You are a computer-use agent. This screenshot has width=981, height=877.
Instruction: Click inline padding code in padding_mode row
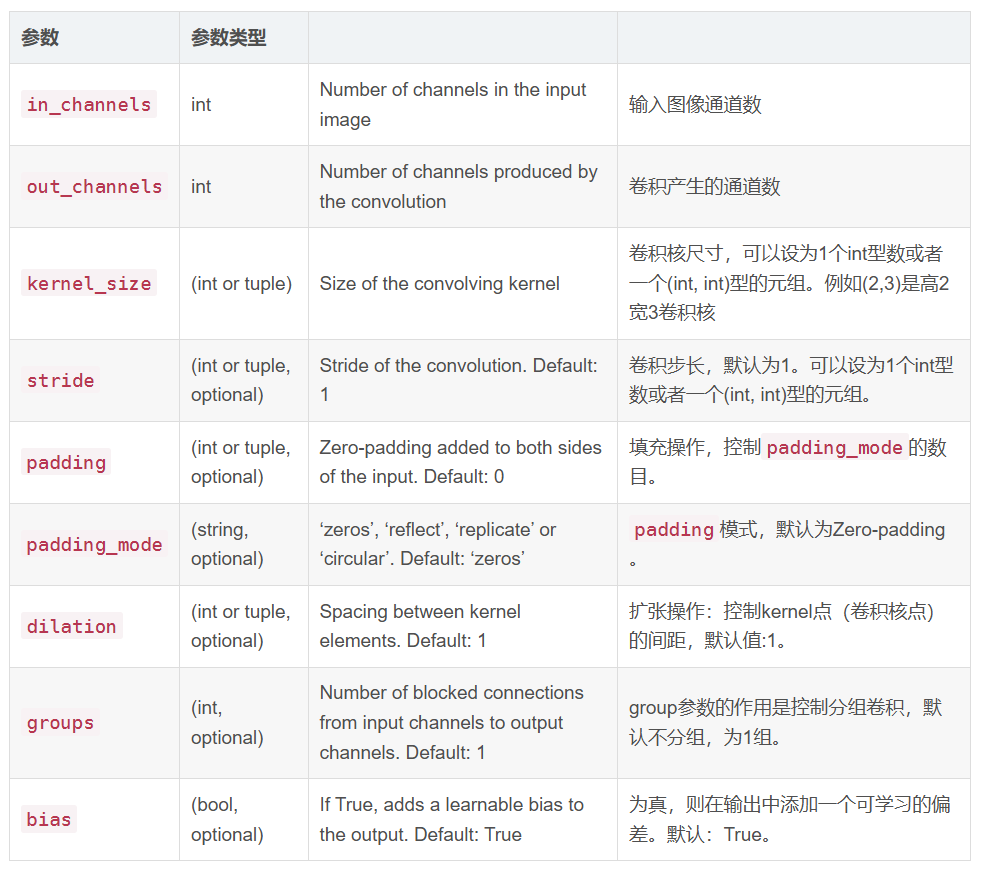tap(674, 530)
